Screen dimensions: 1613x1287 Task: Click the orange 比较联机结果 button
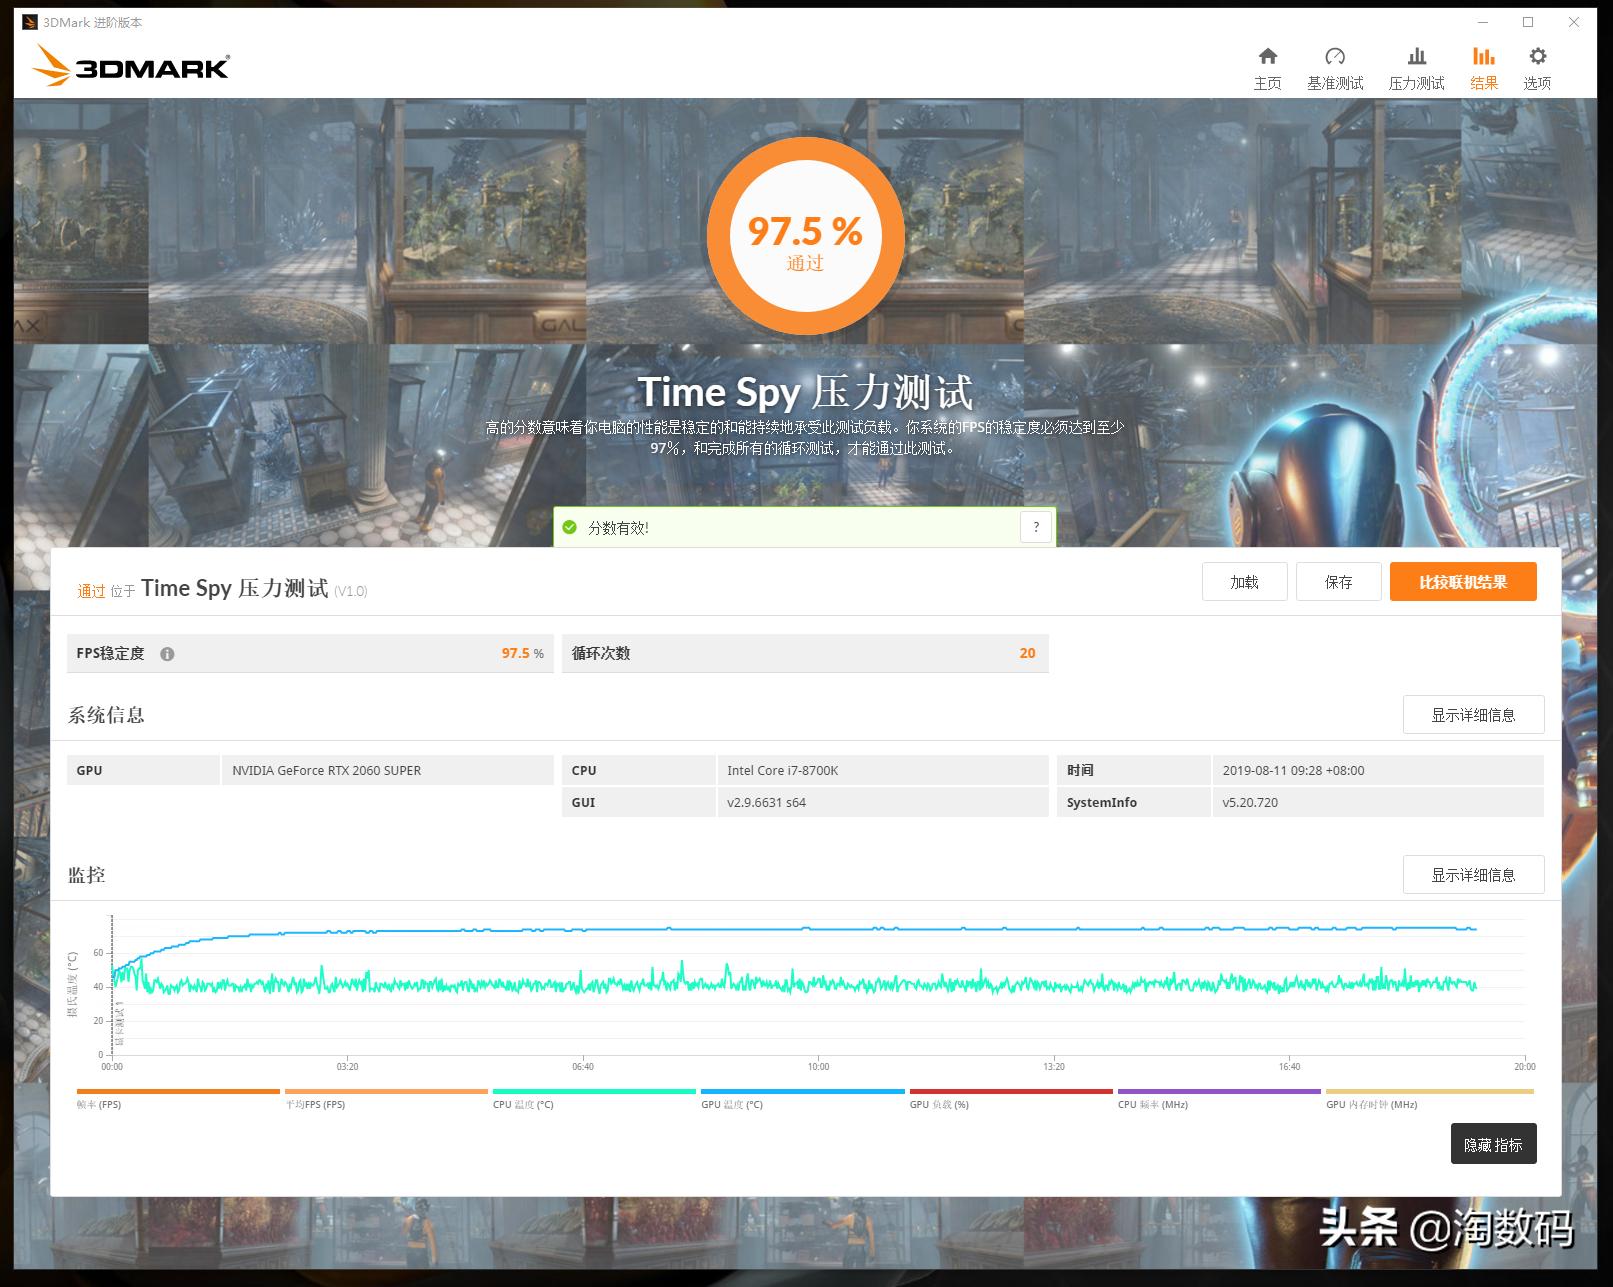tap(1462, 581)
